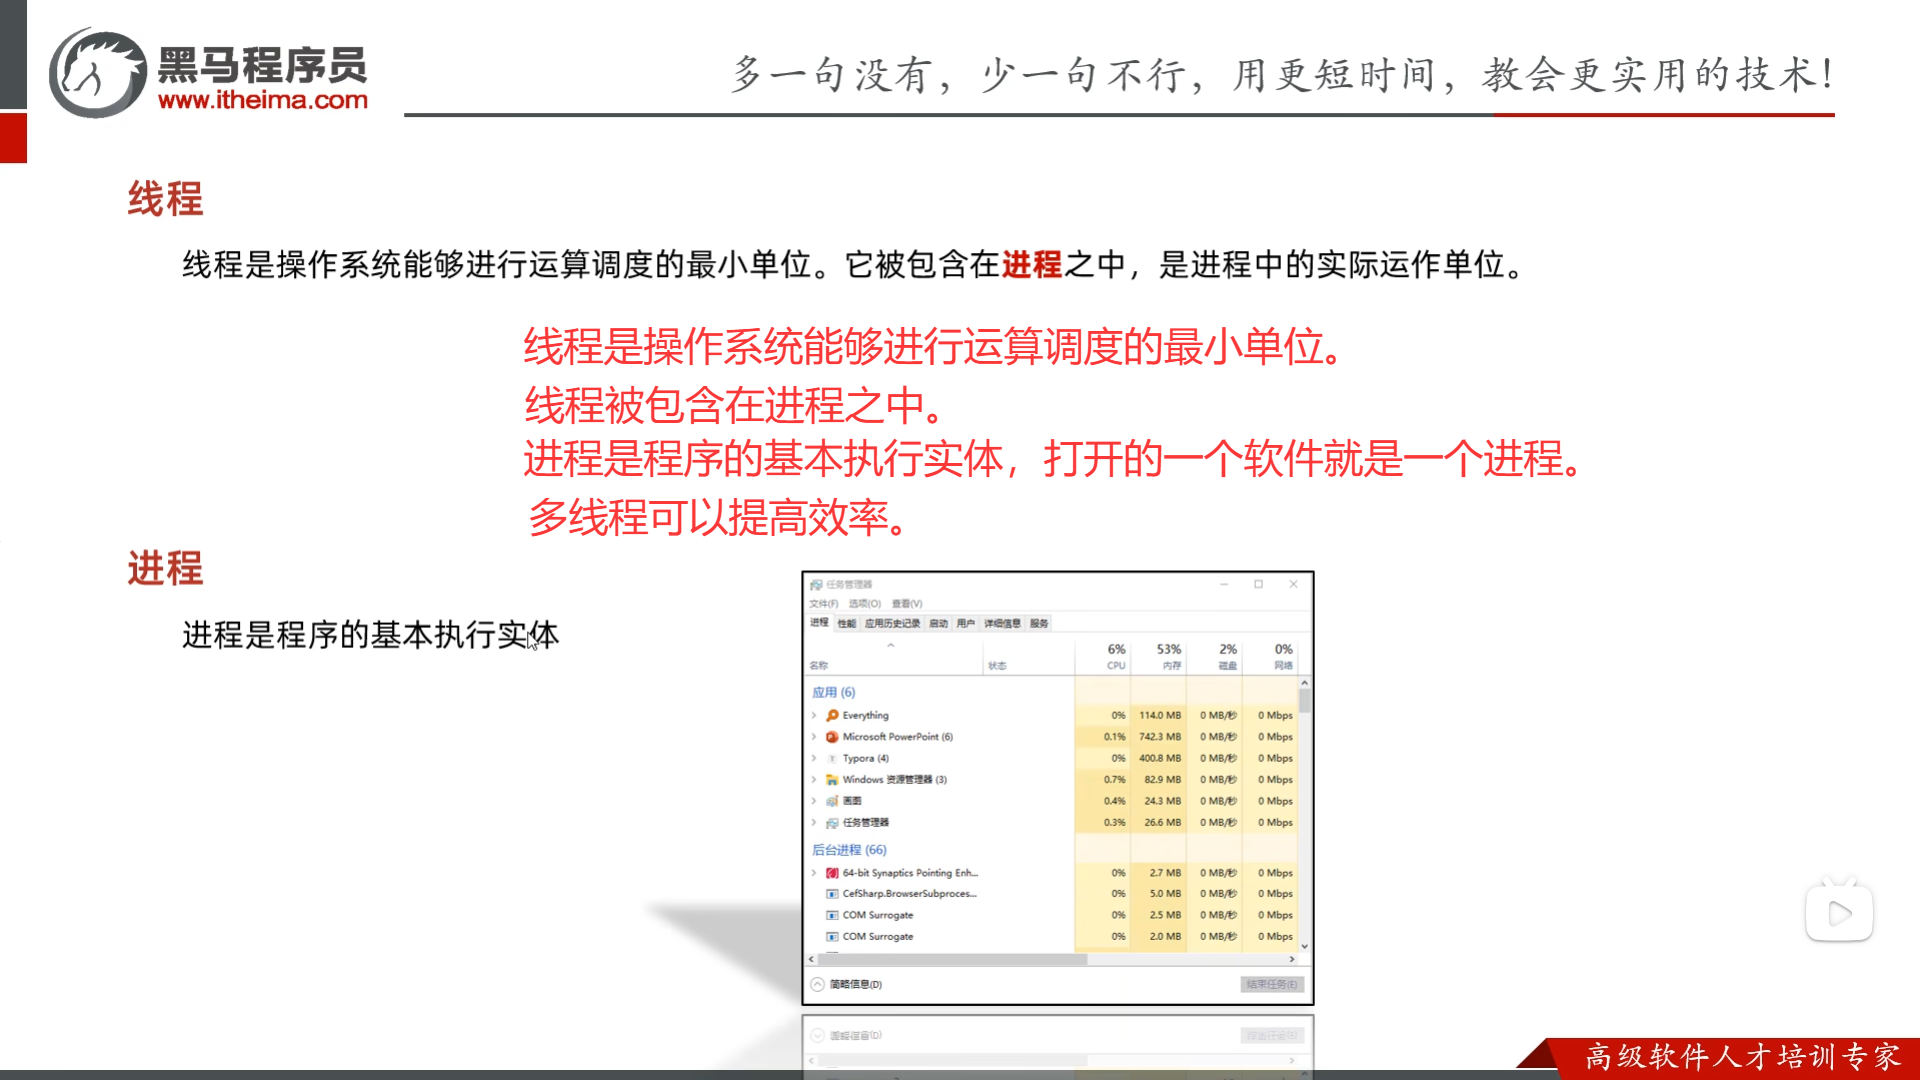Click the bilibili video play overlay icon
The width and height of the screenshot is (1920, 1080).
coord(1838,912)
